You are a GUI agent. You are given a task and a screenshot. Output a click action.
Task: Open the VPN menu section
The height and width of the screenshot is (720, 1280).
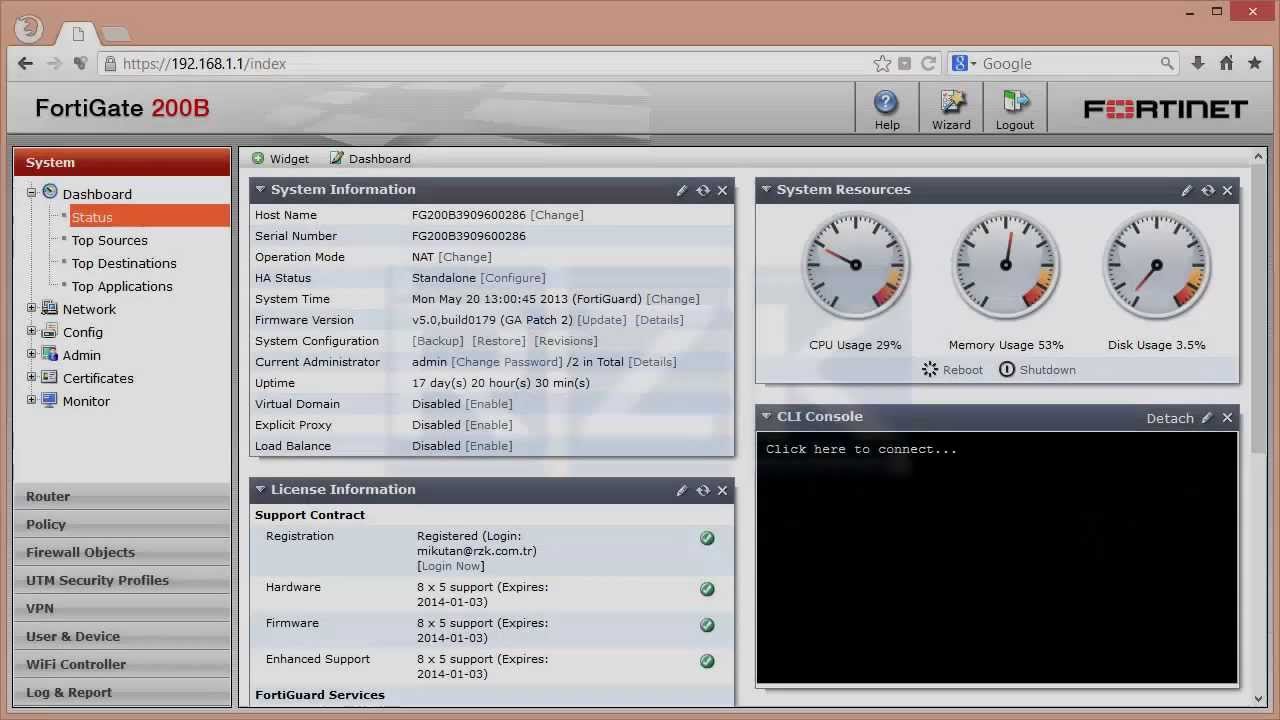click(x=122, y=608)
